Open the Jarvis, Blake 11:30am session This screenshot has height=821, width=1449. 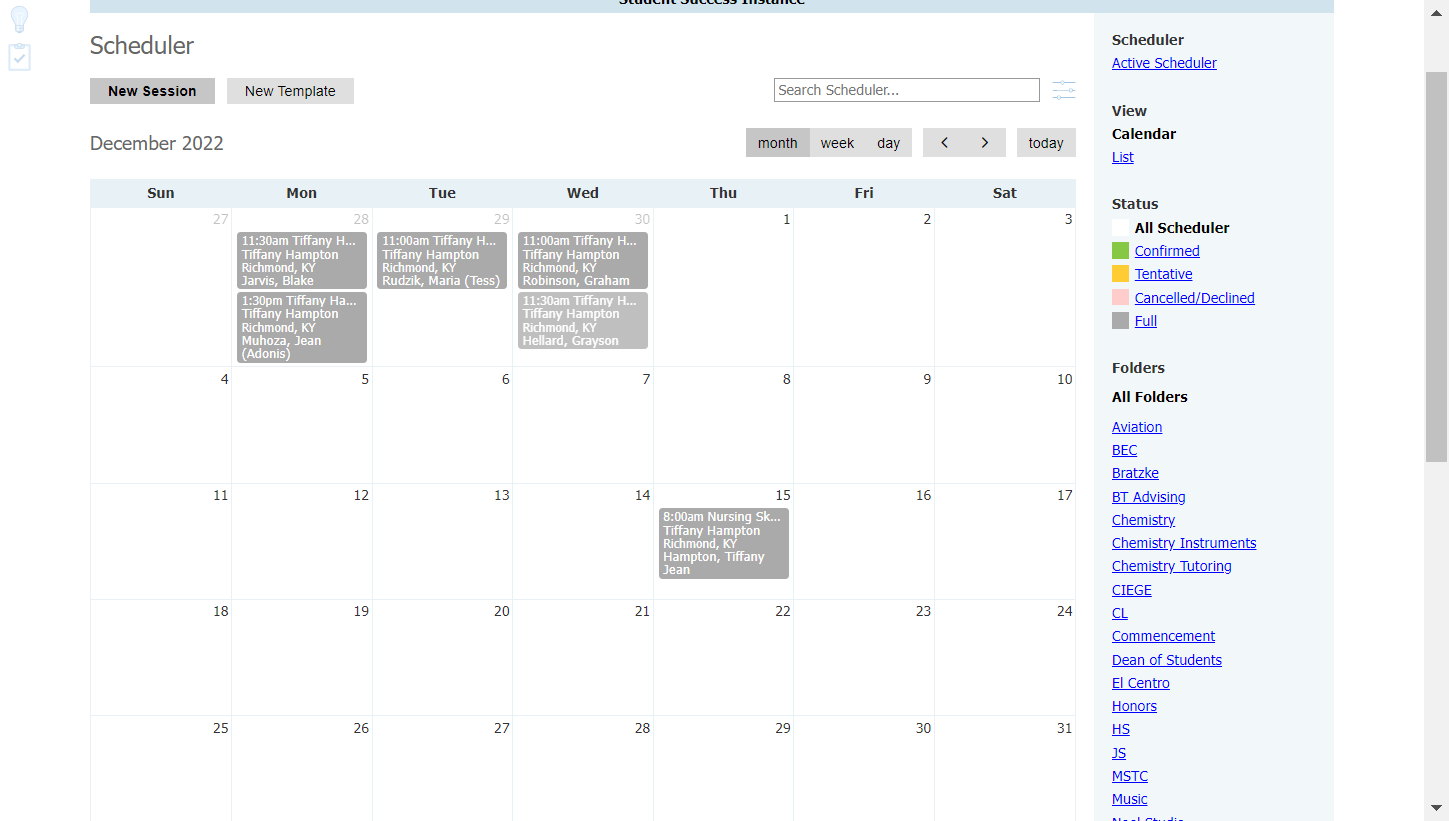click(x=302, y=261)
